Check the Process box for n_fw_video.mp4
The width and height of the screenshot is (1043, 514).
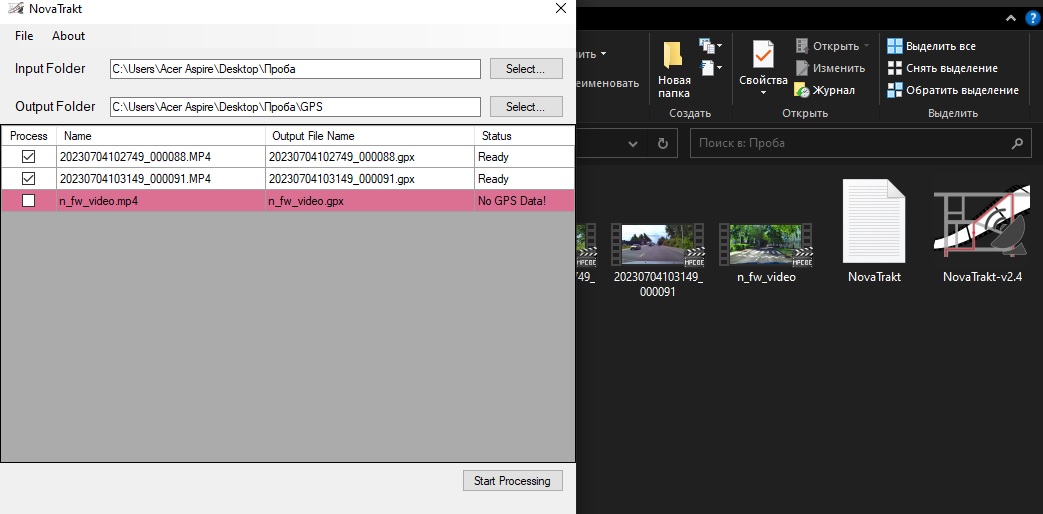28,201
